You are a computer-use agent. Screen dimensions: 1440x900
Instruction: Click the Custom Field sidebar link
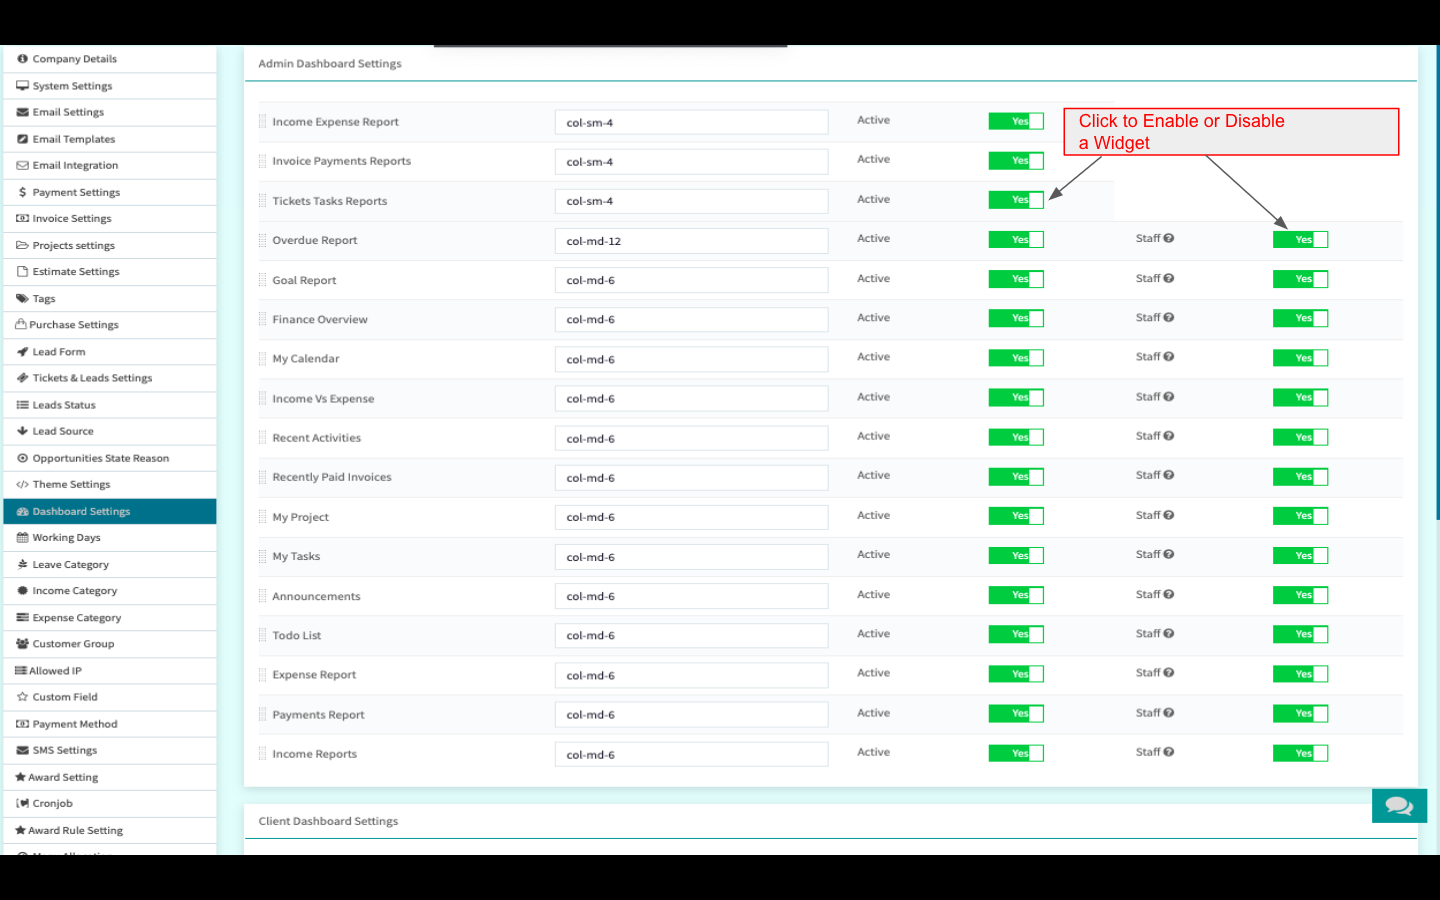[x=65, y=697]
